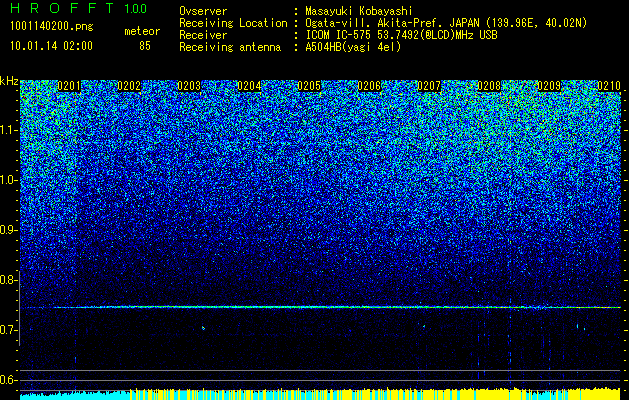Click the 0209 time marker
Image resolution: width=629 pixels, height=400 pixels.
coord(549,86)
